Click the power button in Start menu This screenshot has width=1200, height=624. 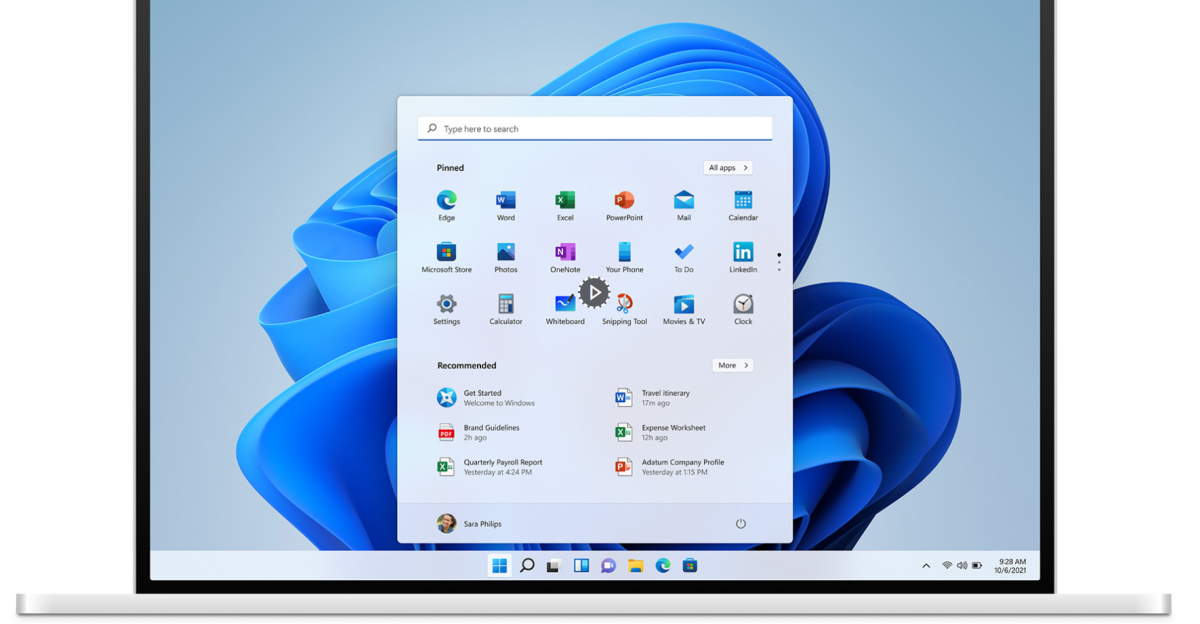point(741,523)
